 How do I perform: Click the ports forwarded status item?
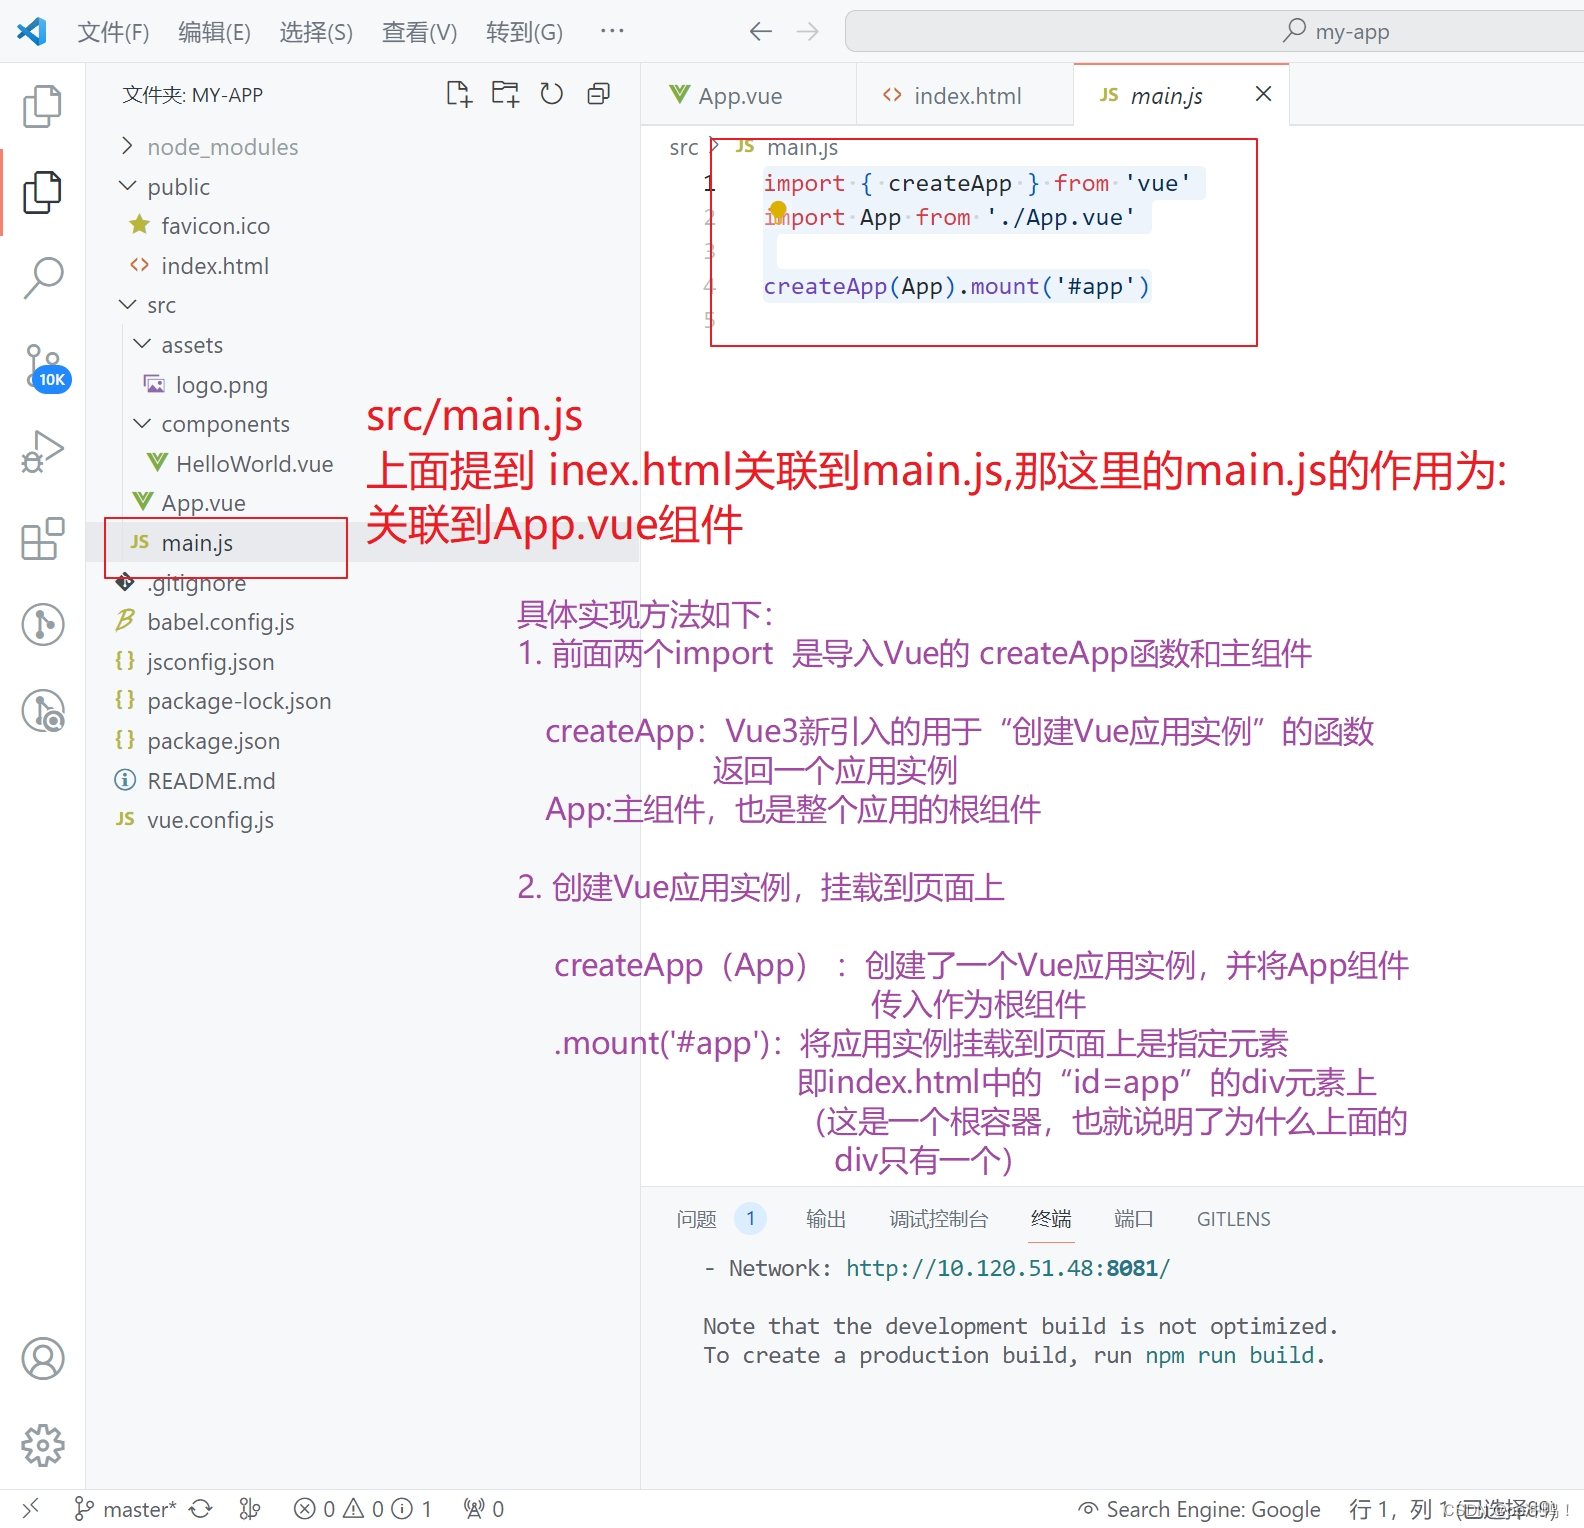[x=483, y=1509]
